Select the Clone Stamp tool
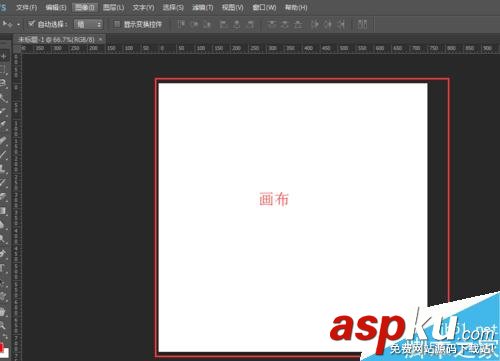This screenshot has height=361, width=500. point(3,168)
